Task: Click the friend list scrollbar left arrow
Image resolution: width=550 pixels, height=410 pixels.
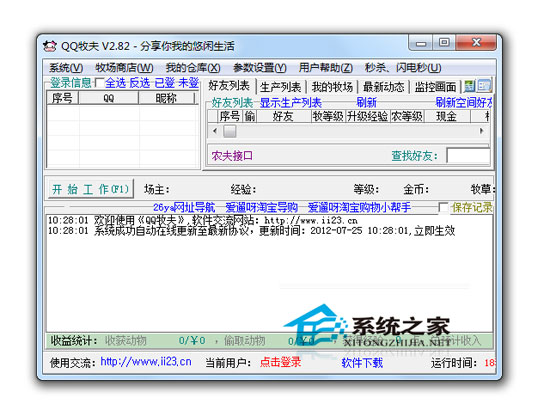Action: click(215, 131)
